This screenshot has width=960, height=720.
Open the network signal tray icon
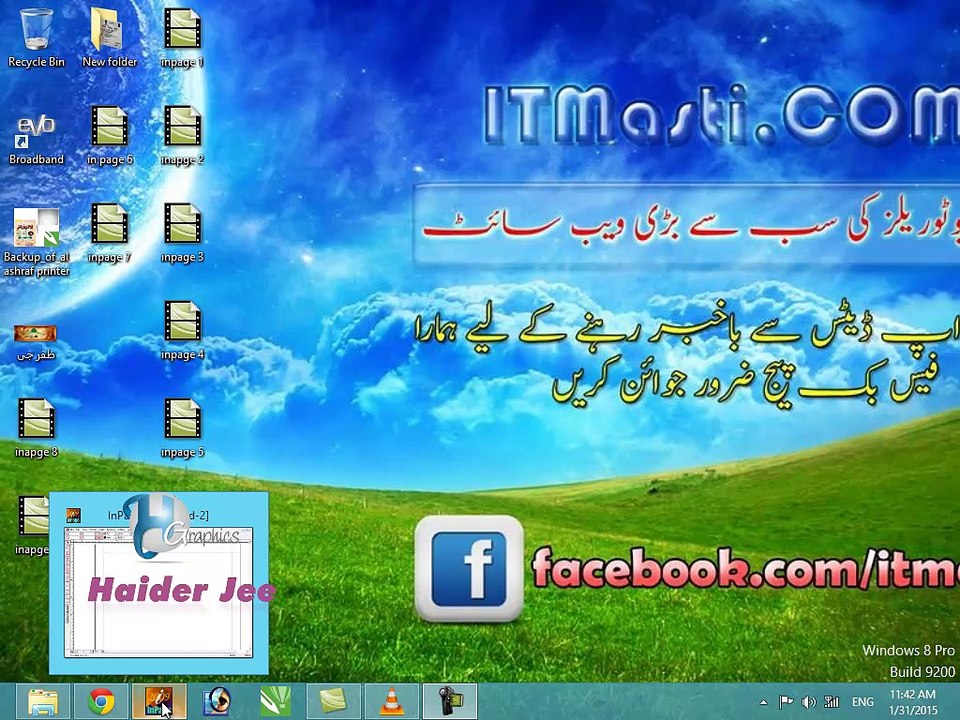[x=831, y=702]
